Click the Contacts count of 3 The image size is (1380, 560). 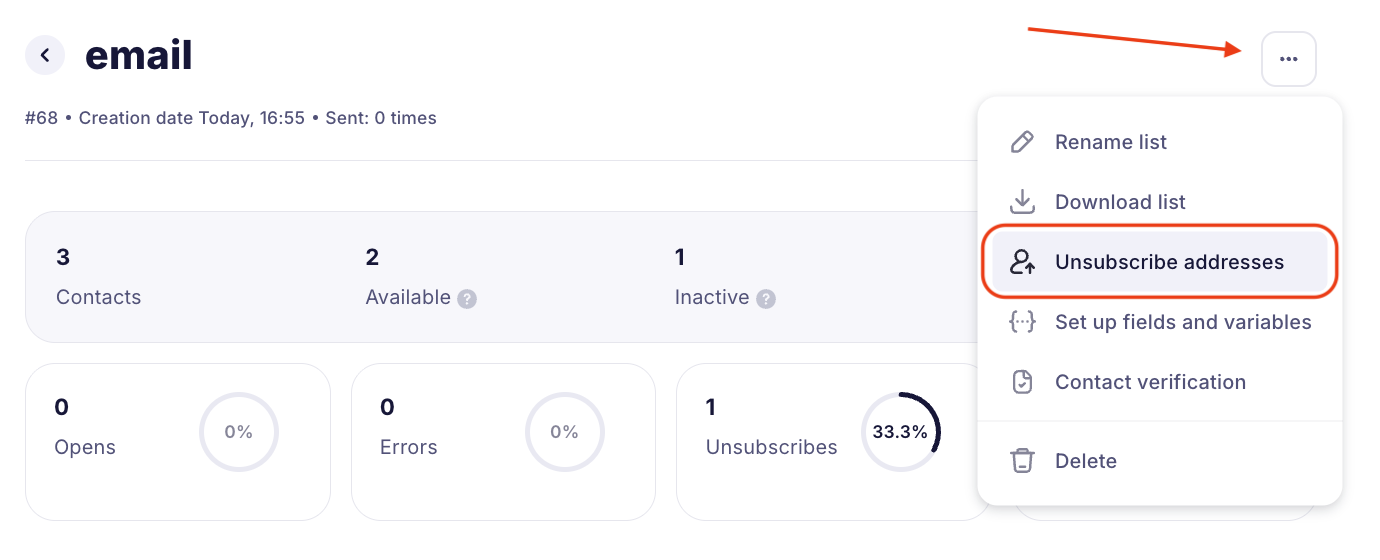(x=63, y=257)
